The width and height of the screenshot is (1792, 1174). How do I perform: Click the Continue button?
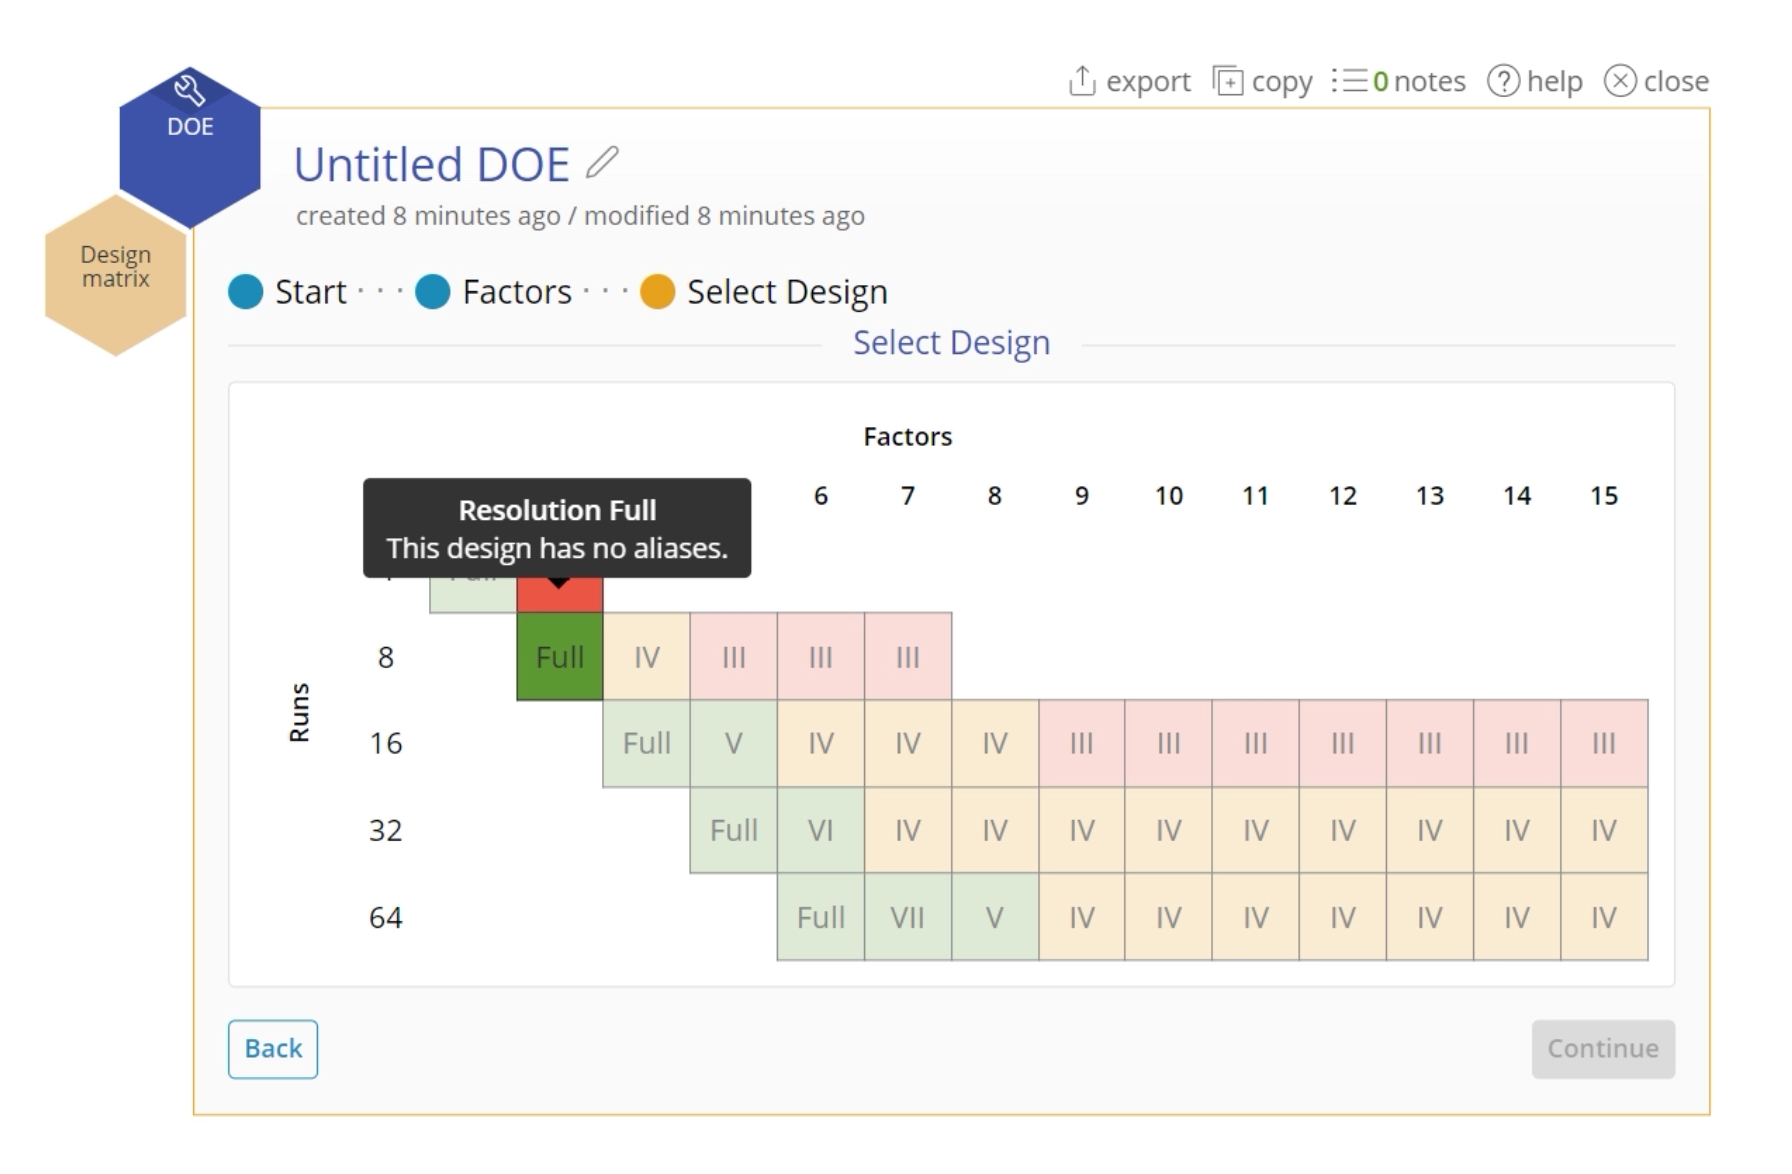pyautogui.click(x=1603, y=1049)
